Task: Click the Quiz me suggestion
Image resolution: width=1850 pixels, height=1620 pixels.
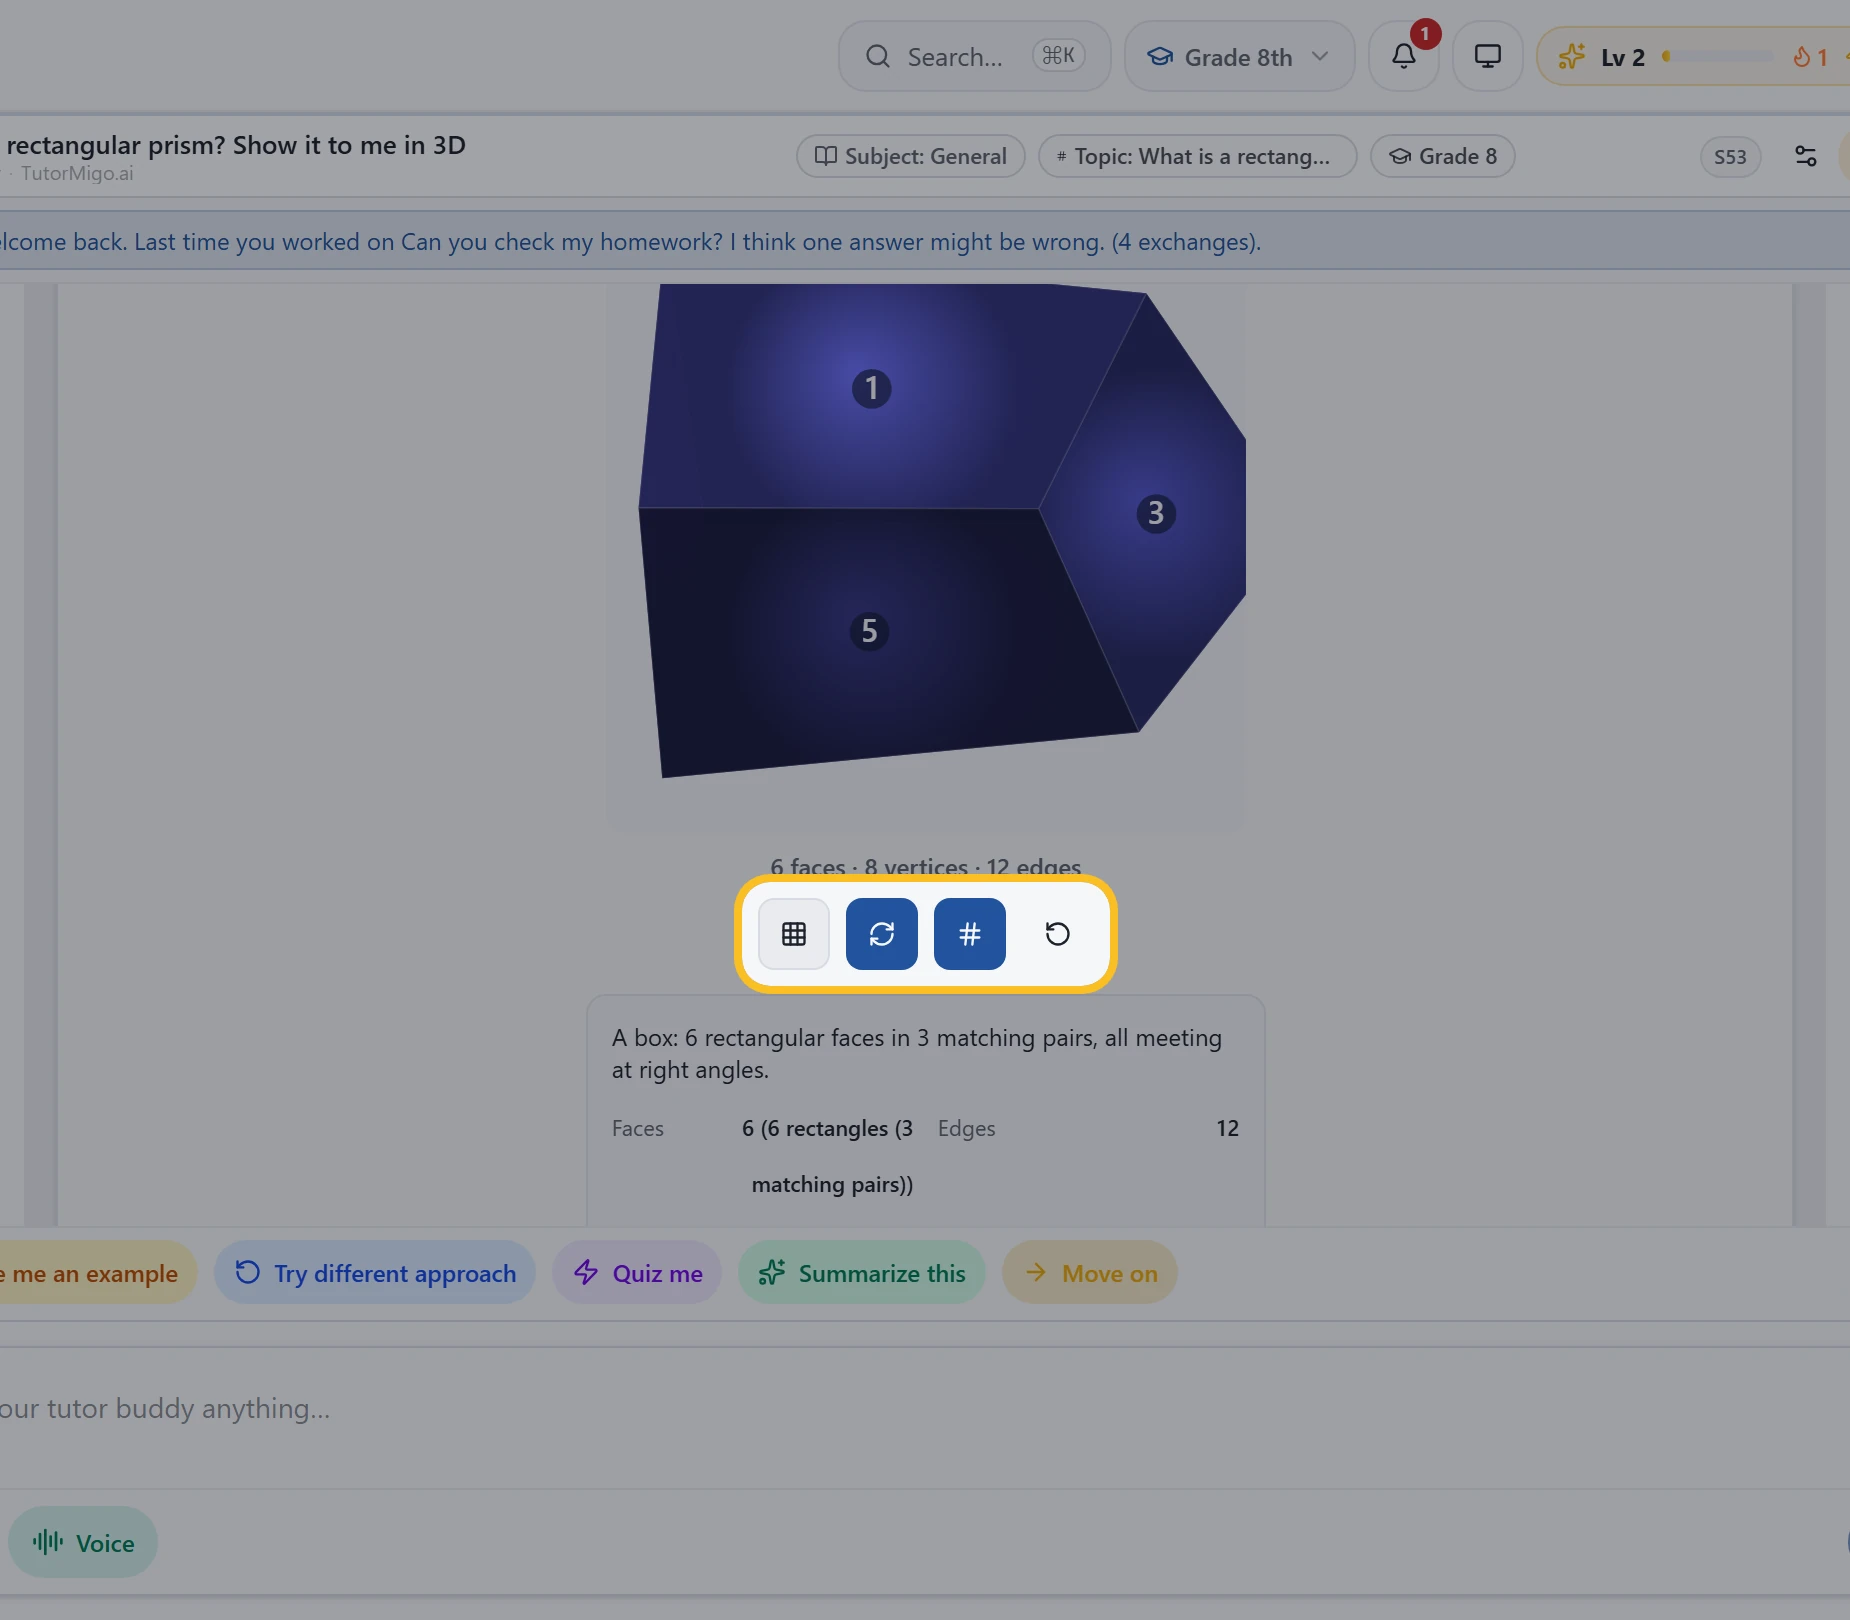Action: click(637, 1273)
